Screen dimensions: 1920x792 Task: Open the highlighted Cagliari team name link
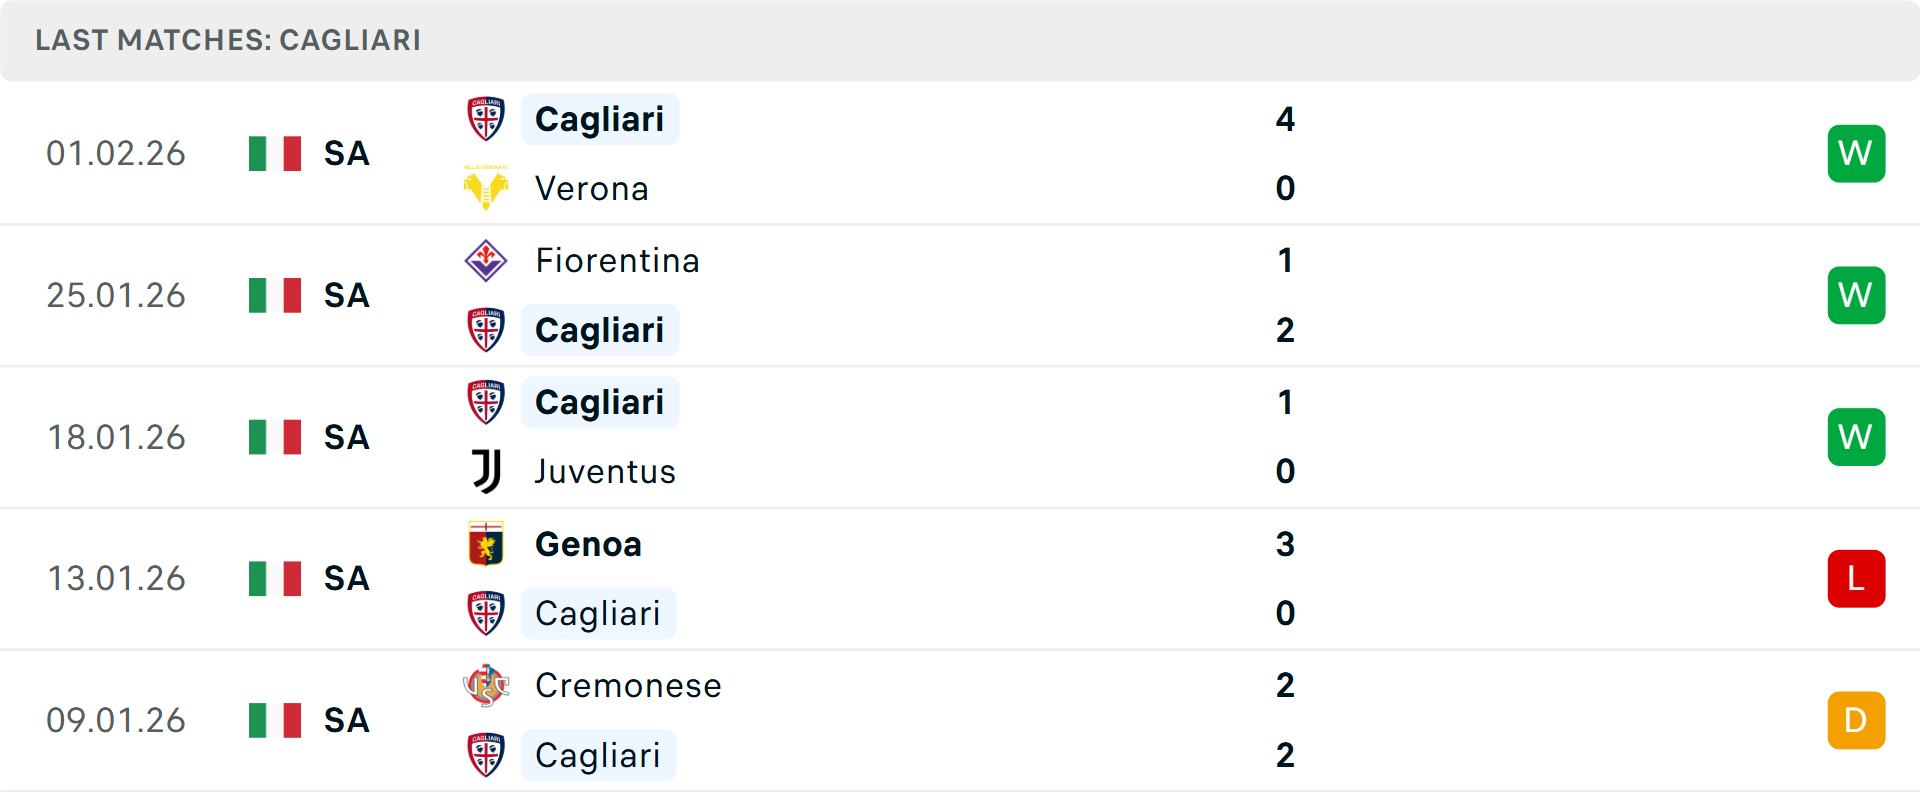pyautogui.click(x=599, y=119)
